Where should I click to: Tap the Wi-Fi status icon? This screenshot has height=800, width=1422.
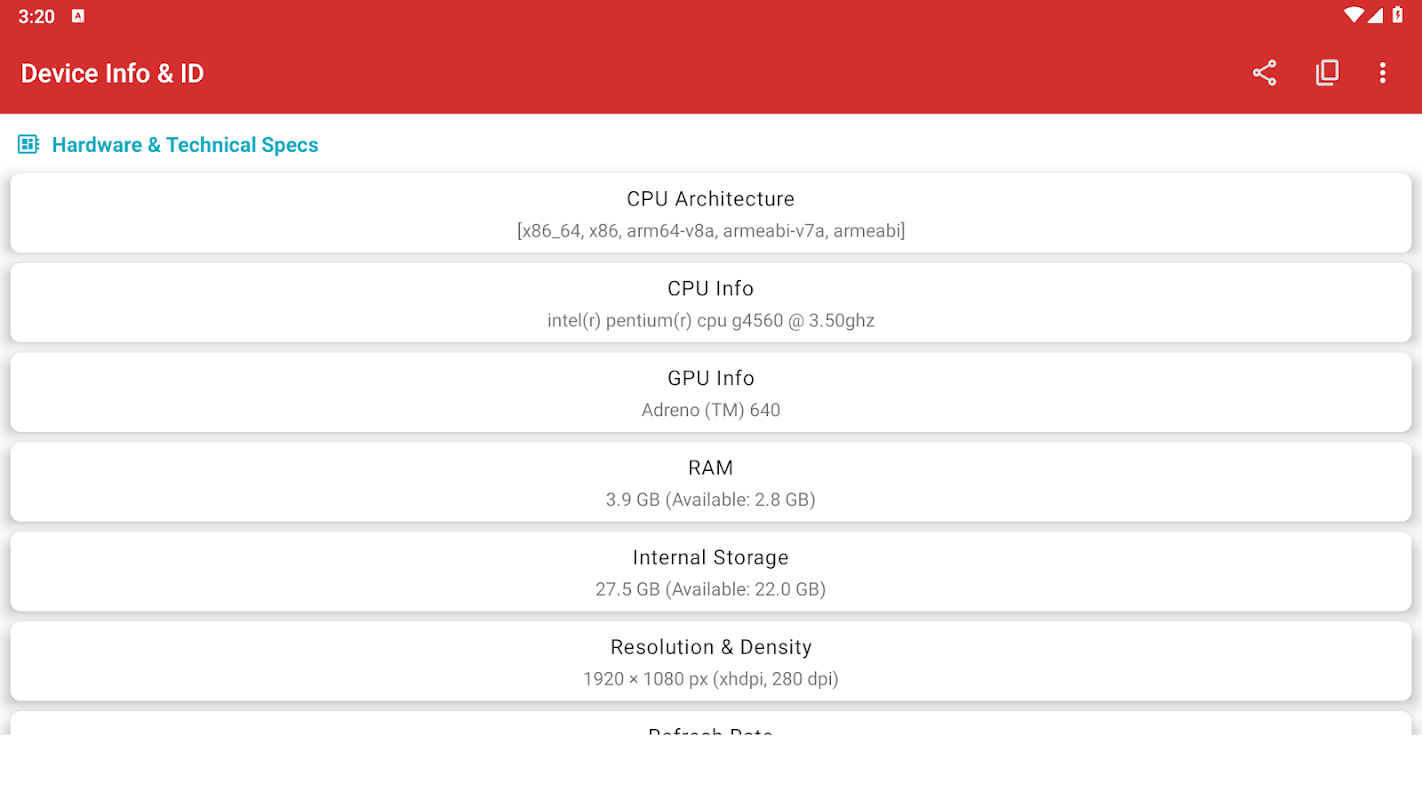[1353, 15]
